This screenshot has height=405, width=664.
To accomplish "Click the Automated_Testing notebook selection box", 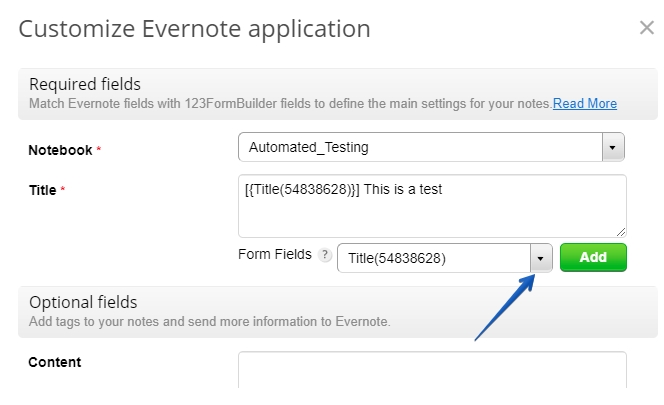I will pyautogui.click(x=420, y=148).
